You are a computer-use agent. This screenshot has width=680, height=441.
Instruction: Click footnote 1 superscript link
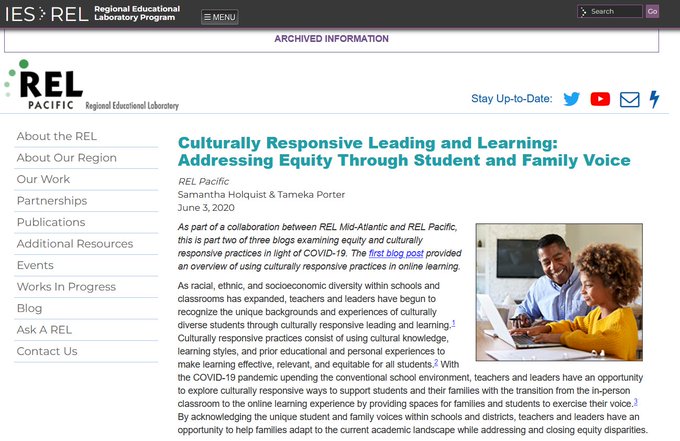pyautogui.click(x=453, y=323)
